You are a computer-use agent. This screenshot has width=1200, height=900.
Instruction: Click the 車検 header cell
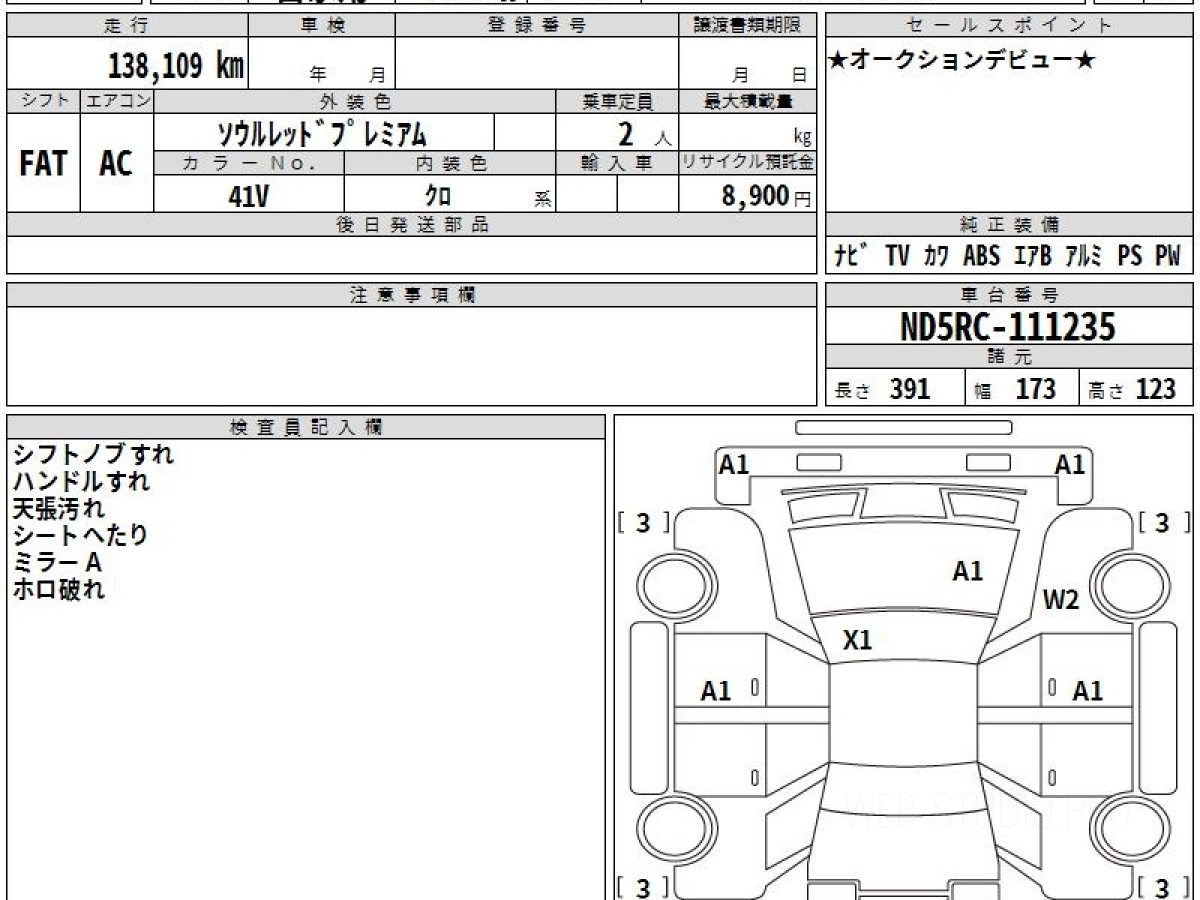[x=321, y=26]
